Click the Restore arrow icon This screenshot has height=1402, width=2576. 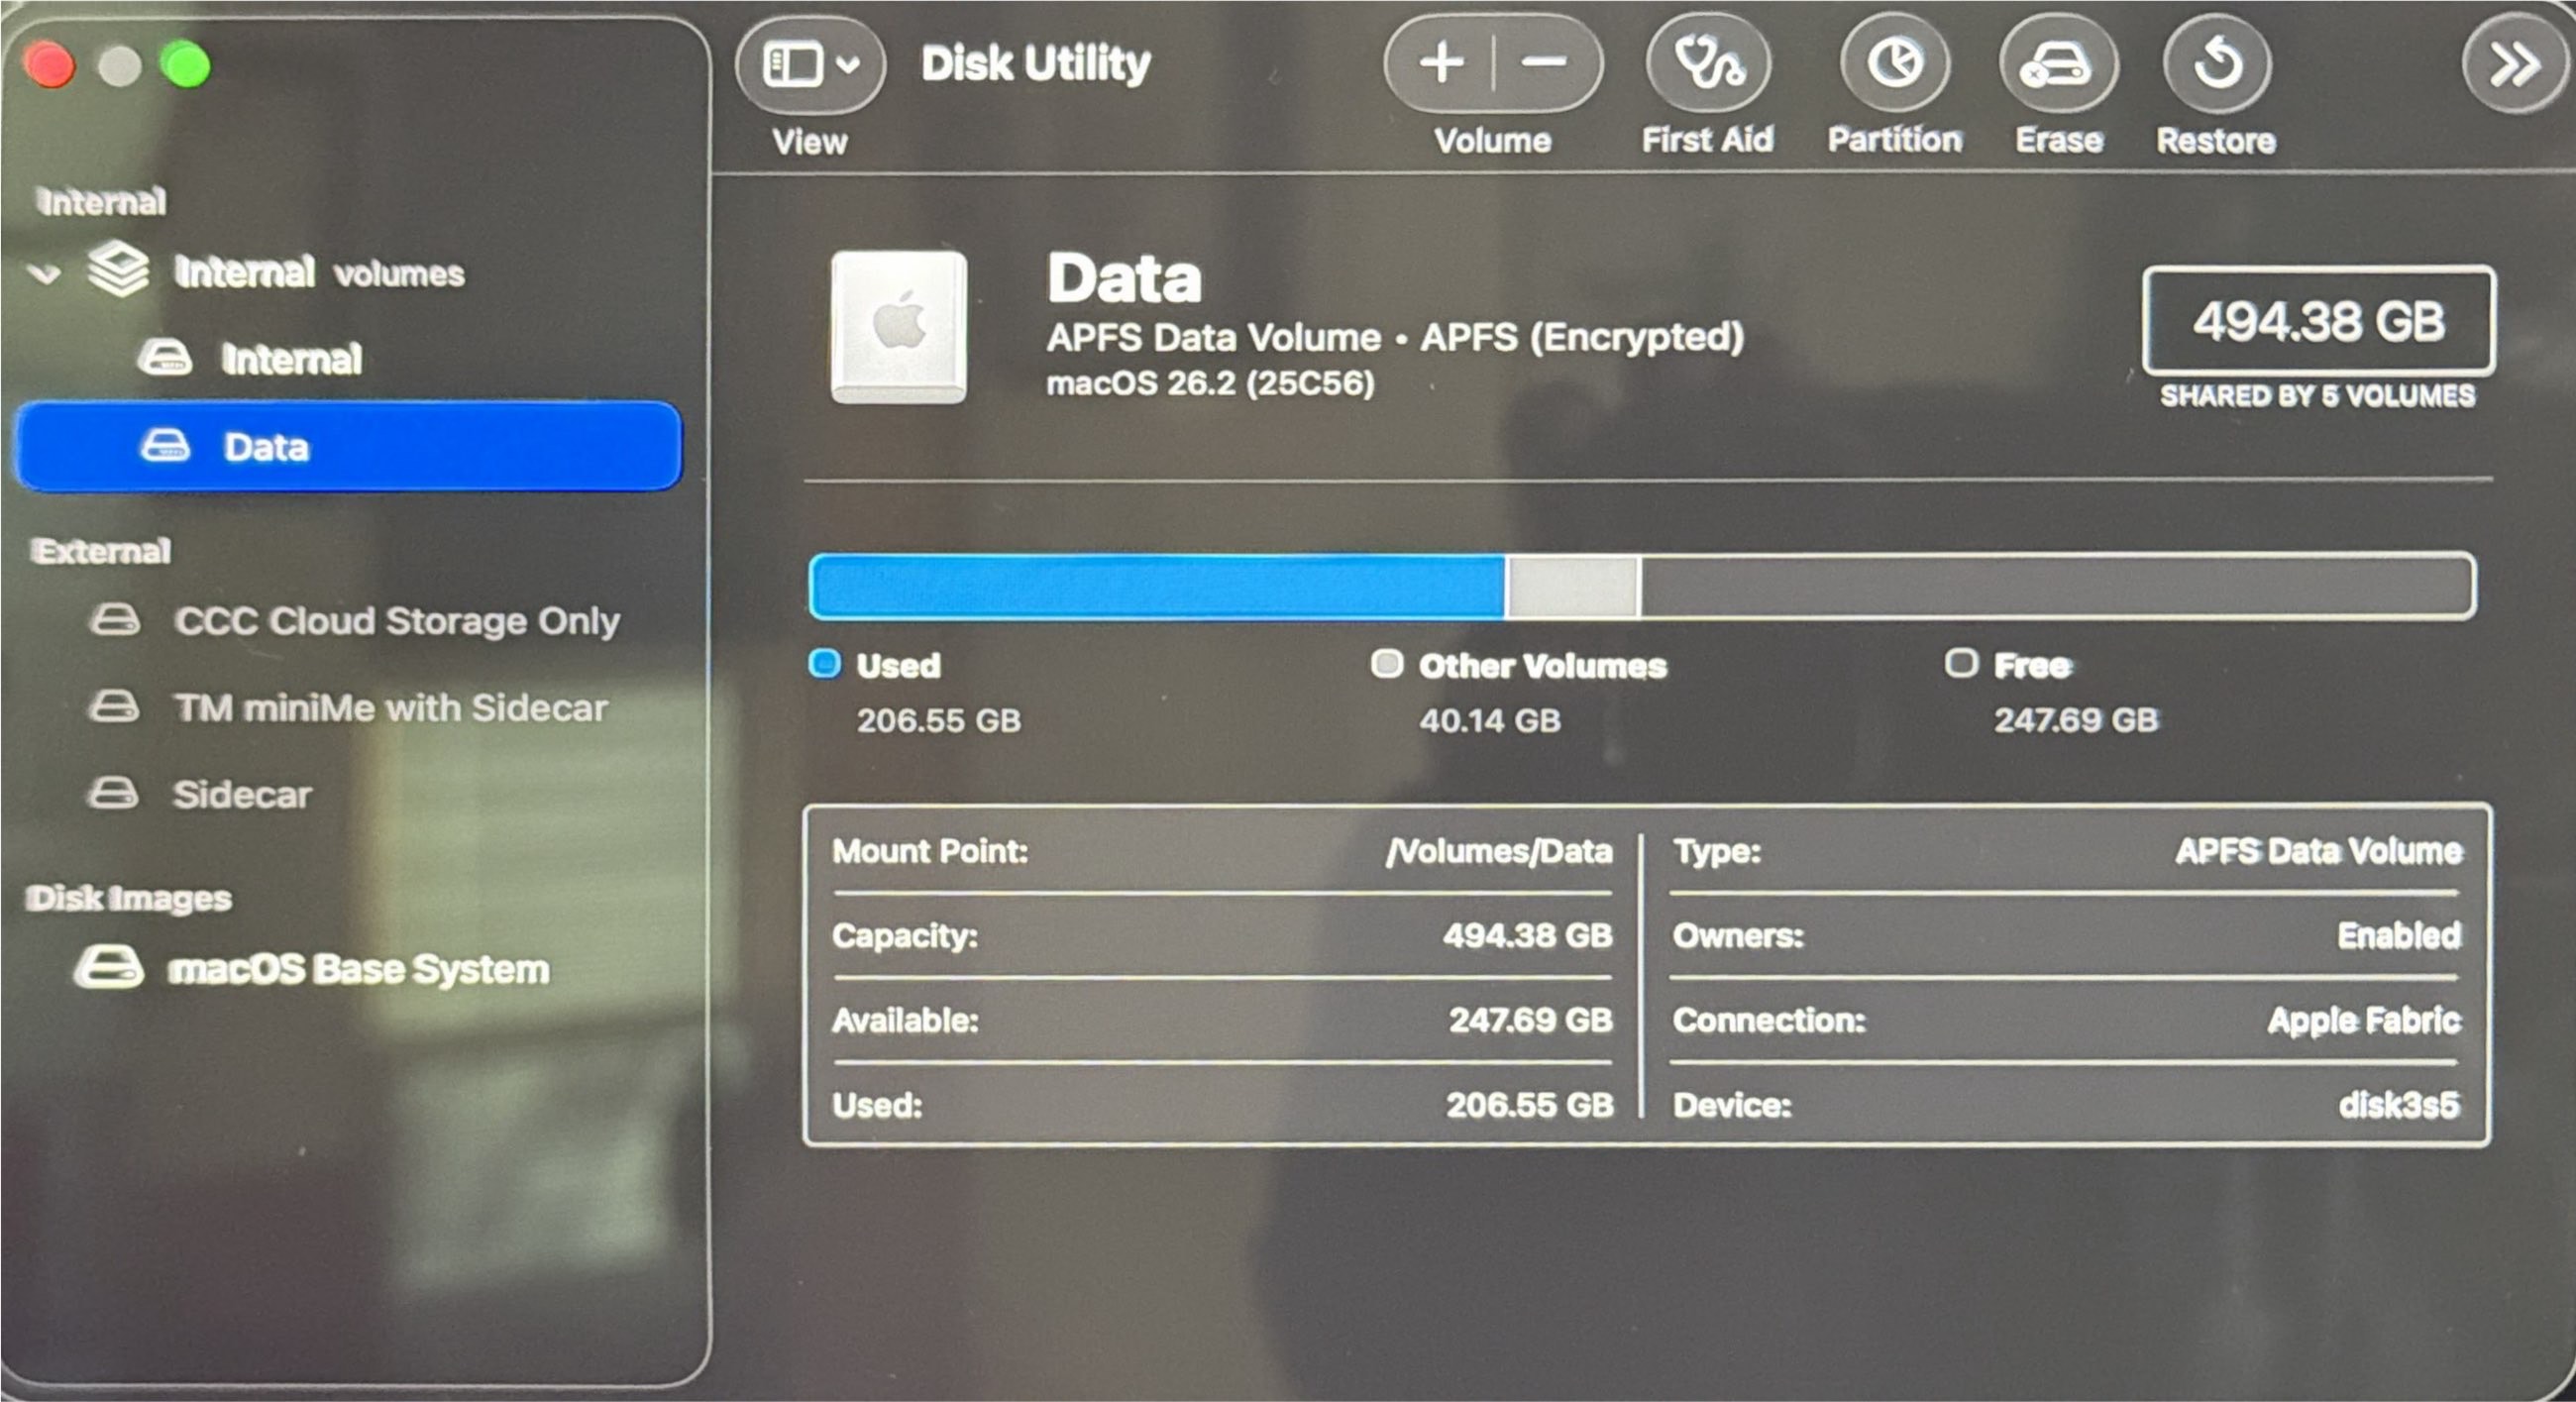click(2217, 64)
